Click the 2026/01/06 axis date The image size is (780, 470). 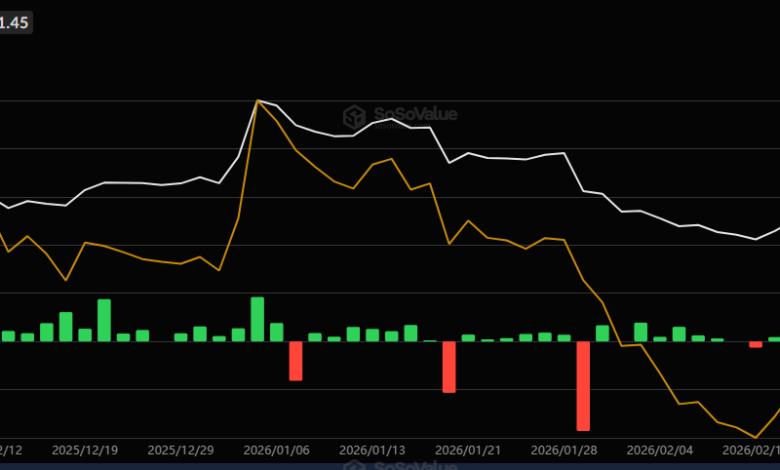coord(276,451)
